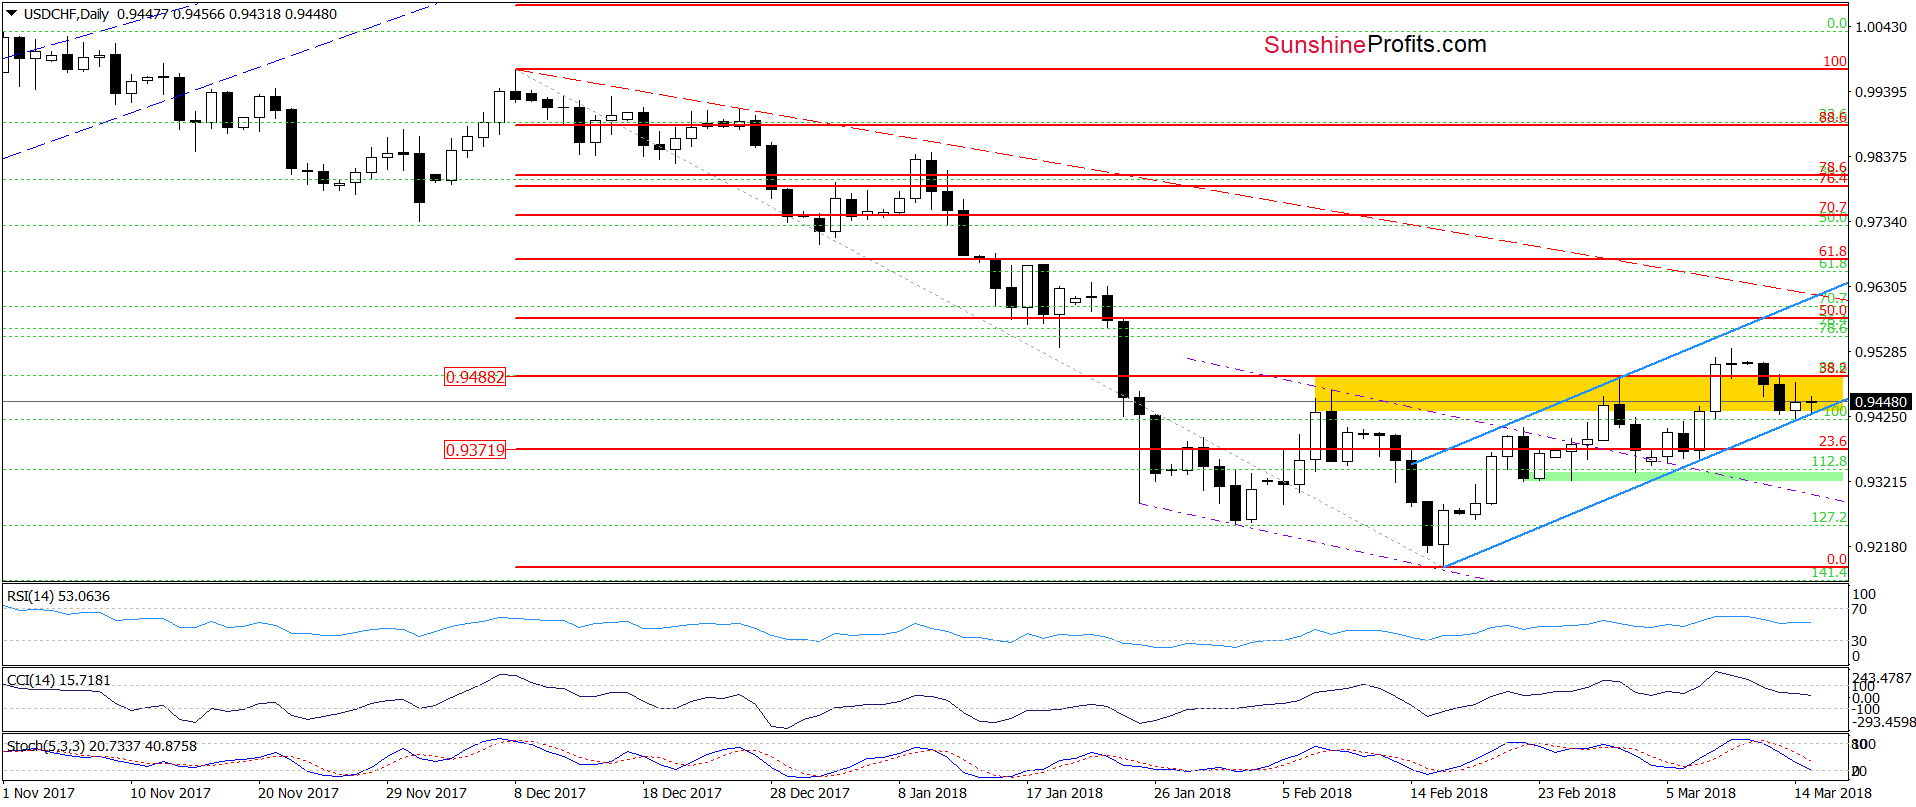This screenshot has height=807, width=1916.
Task: Click the red 23.6 Fibonacci label
Action: pyautogui.click(x=1833, y=441)
